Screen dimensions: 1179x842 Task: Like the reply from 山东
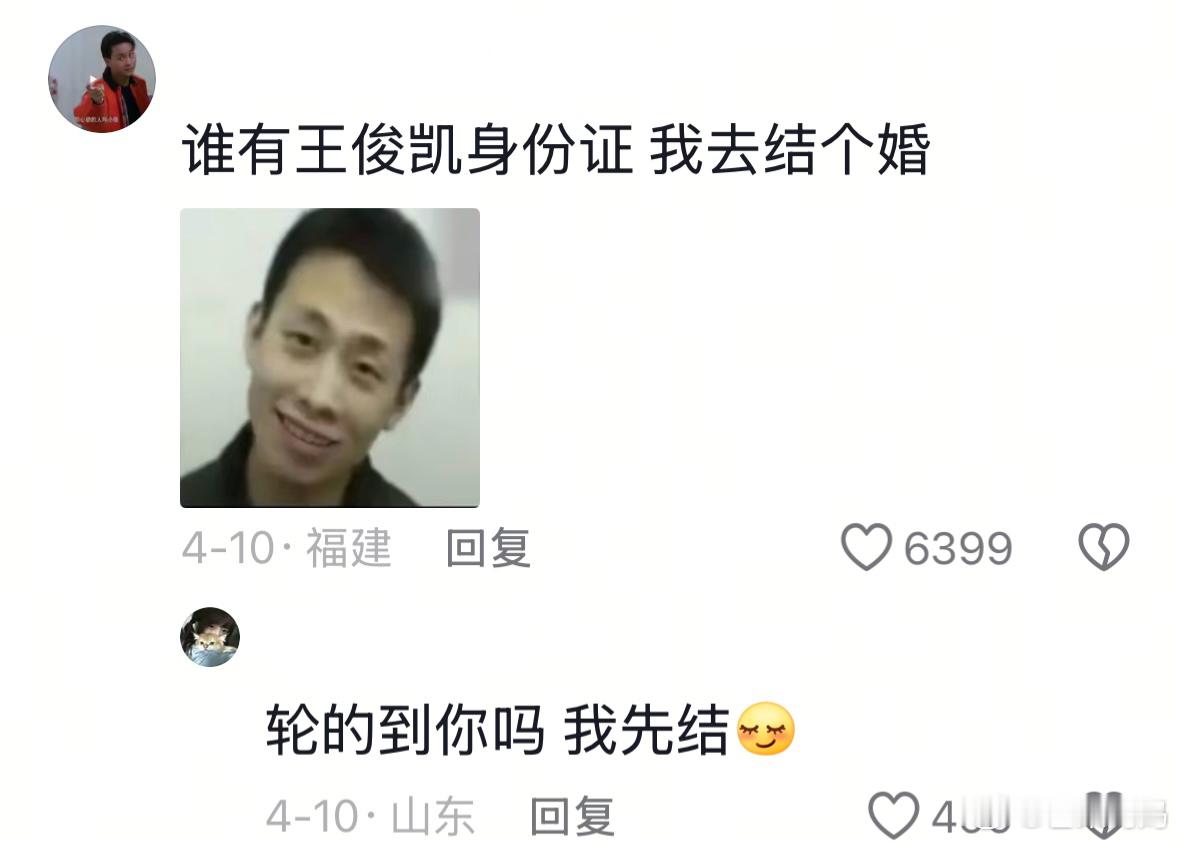pyautogui.click(x=893, y=816)
